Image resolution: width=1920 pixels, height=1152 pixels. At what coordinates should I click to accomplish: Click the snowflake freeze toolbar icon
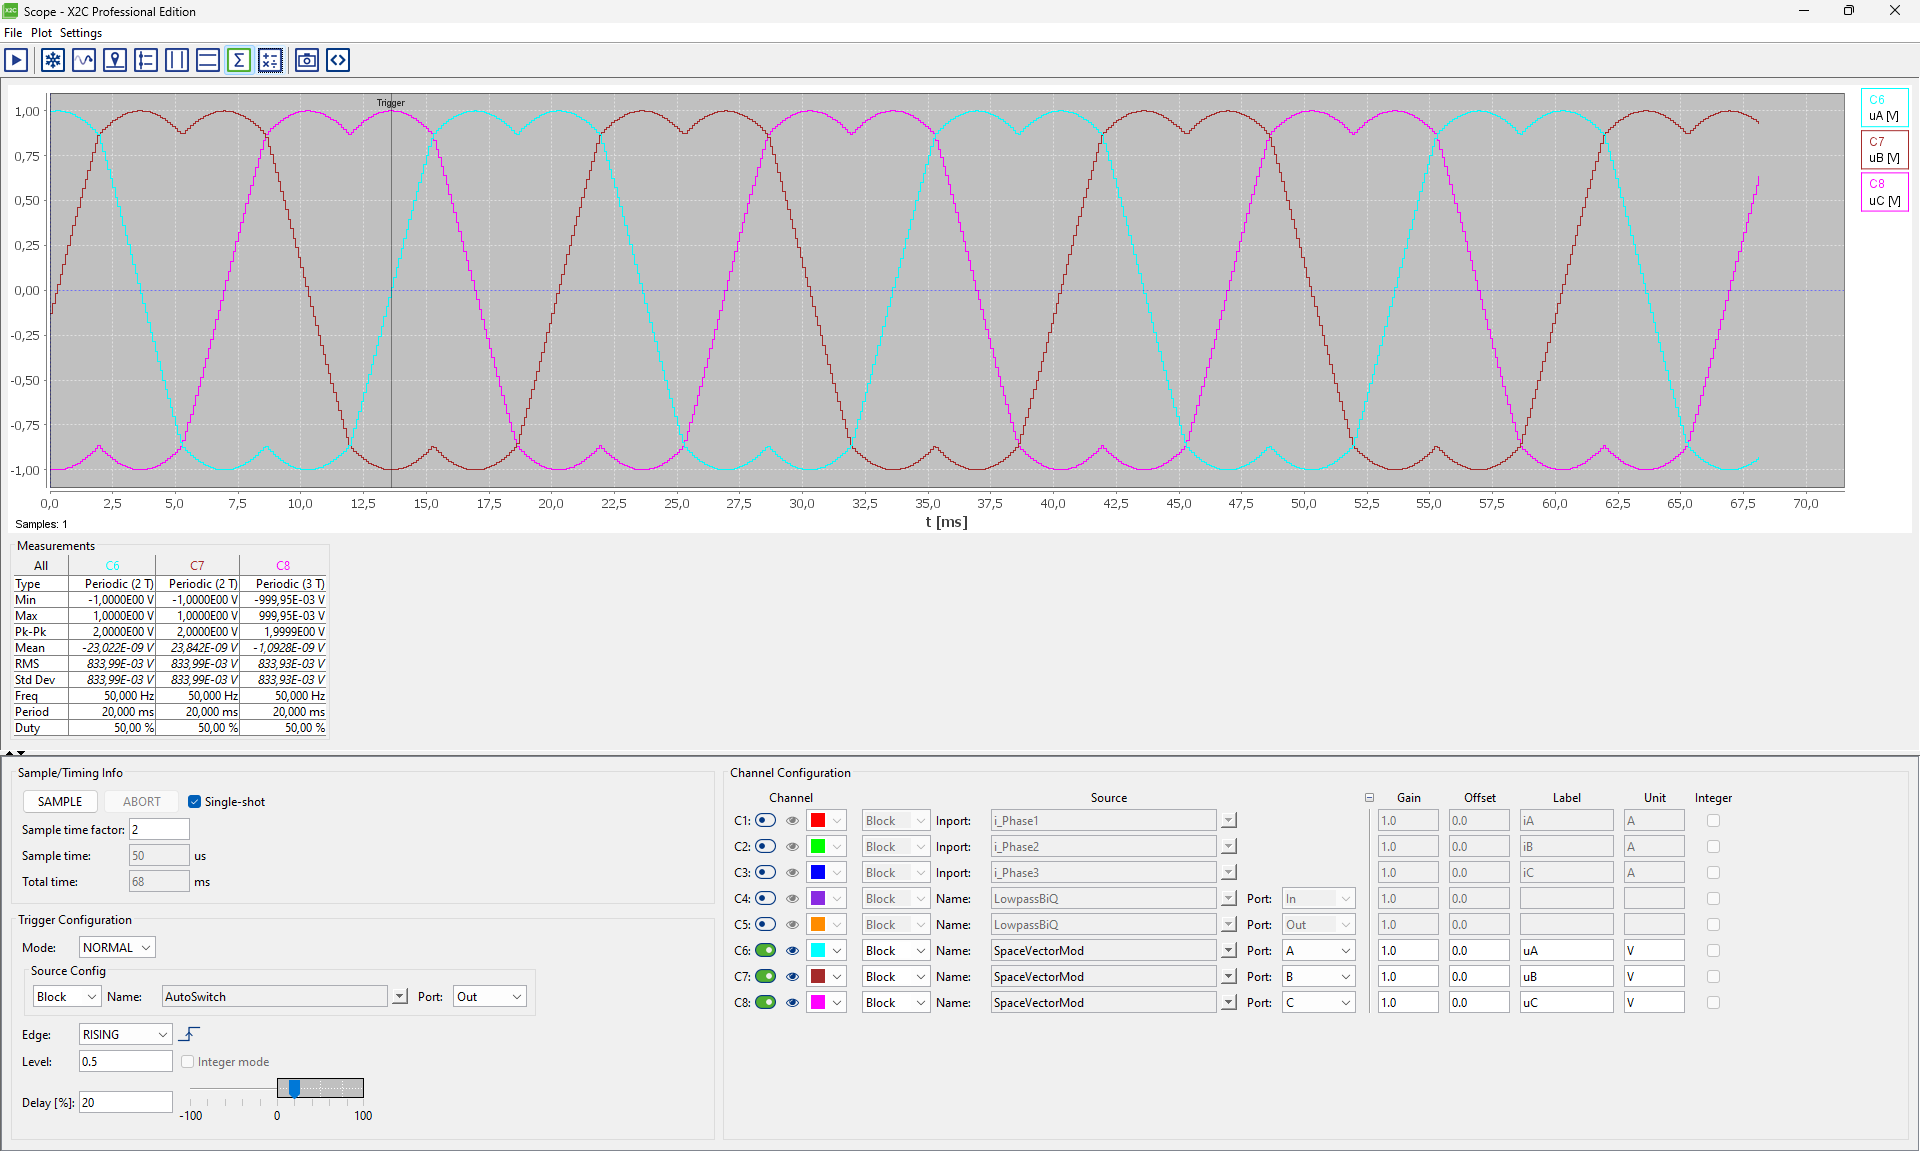click(x=53, y=60)
